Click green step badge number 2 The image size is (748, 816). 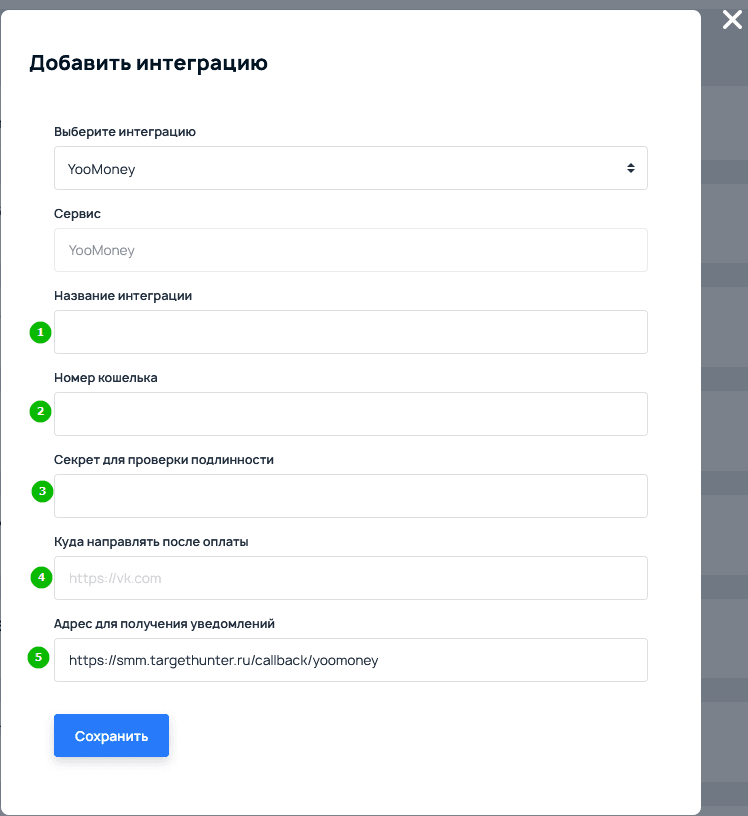click(x=40, y=411)
